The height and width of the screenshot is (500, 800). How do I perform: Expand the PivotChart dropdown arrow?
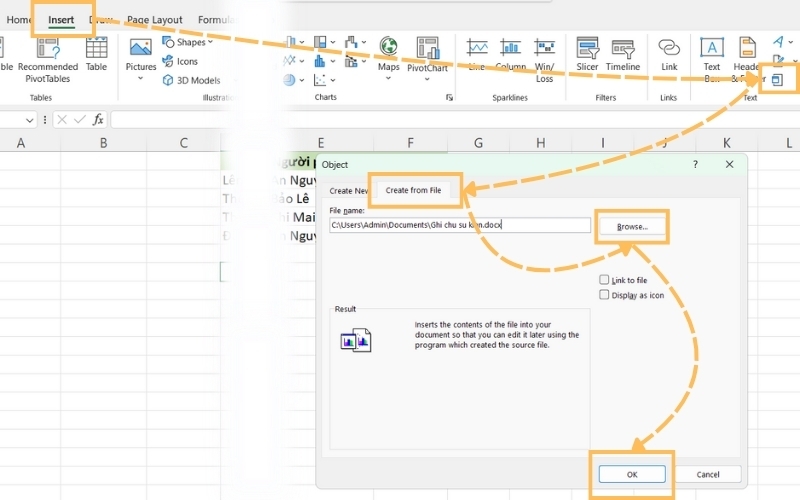pyautogui.click(x=427, y=79)
